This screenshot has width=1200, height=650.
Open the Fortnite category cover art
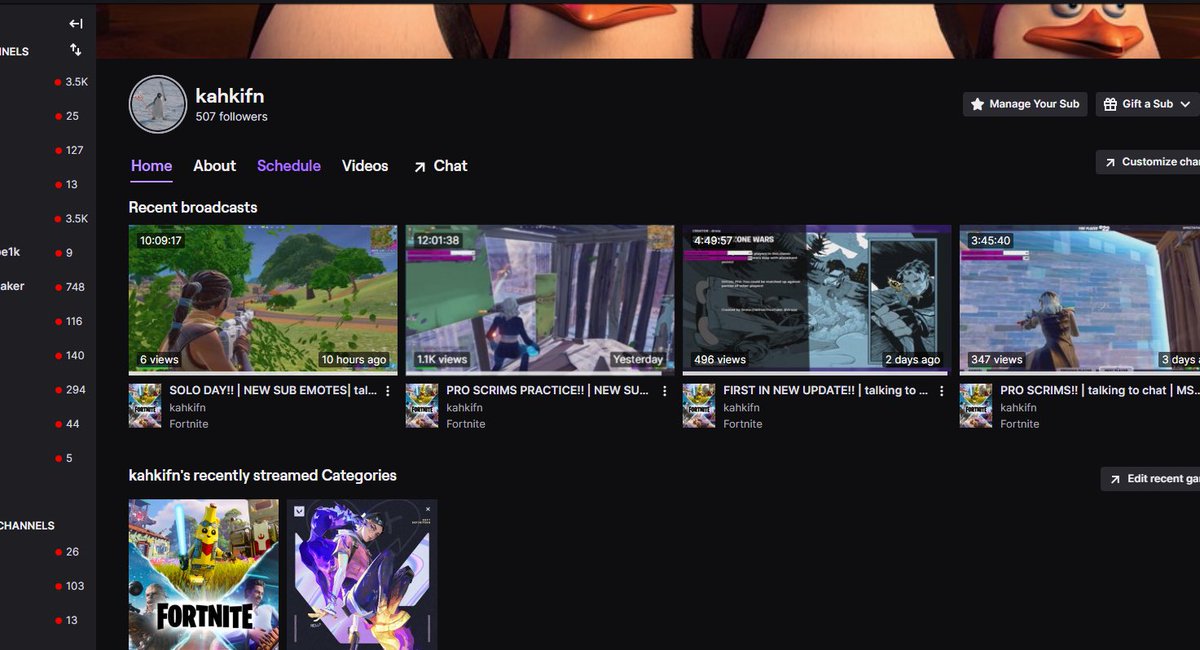click(204, 575)
